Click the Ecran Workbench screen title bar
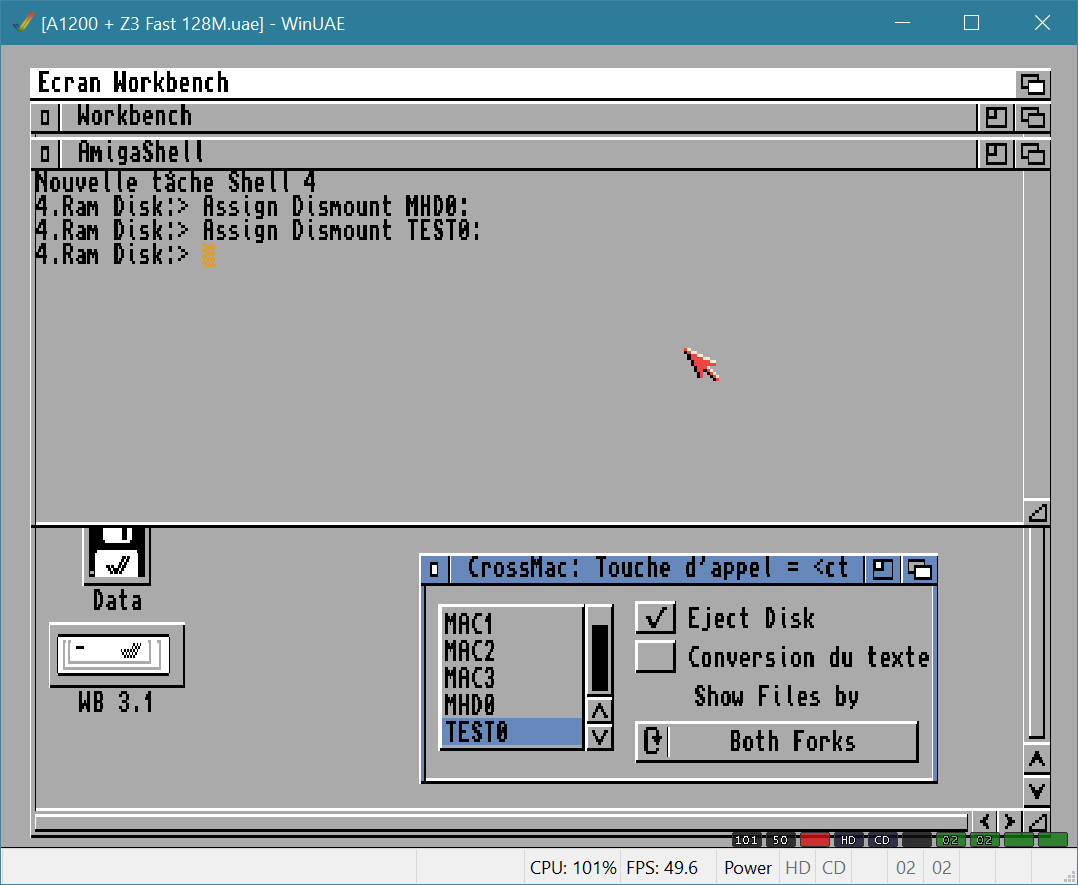Screen dimensions: 1078x885 pos(522,83)
